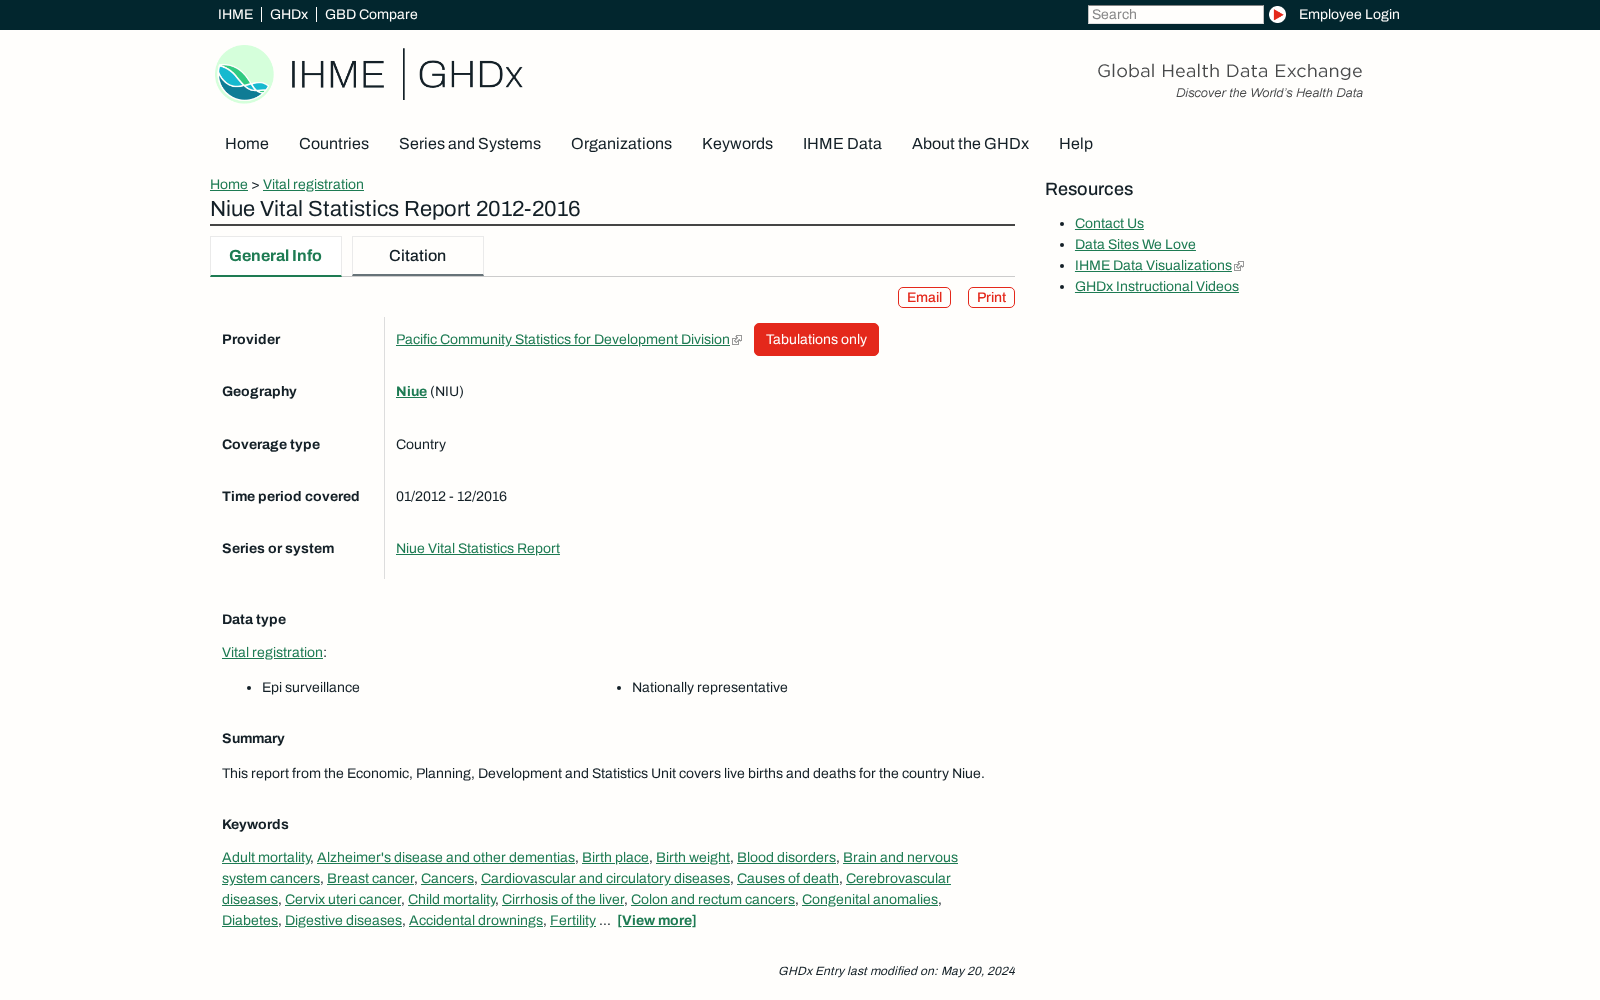Go to Home in main navigation
This screenshot has width=1600, height=1000.
(247, 144)
